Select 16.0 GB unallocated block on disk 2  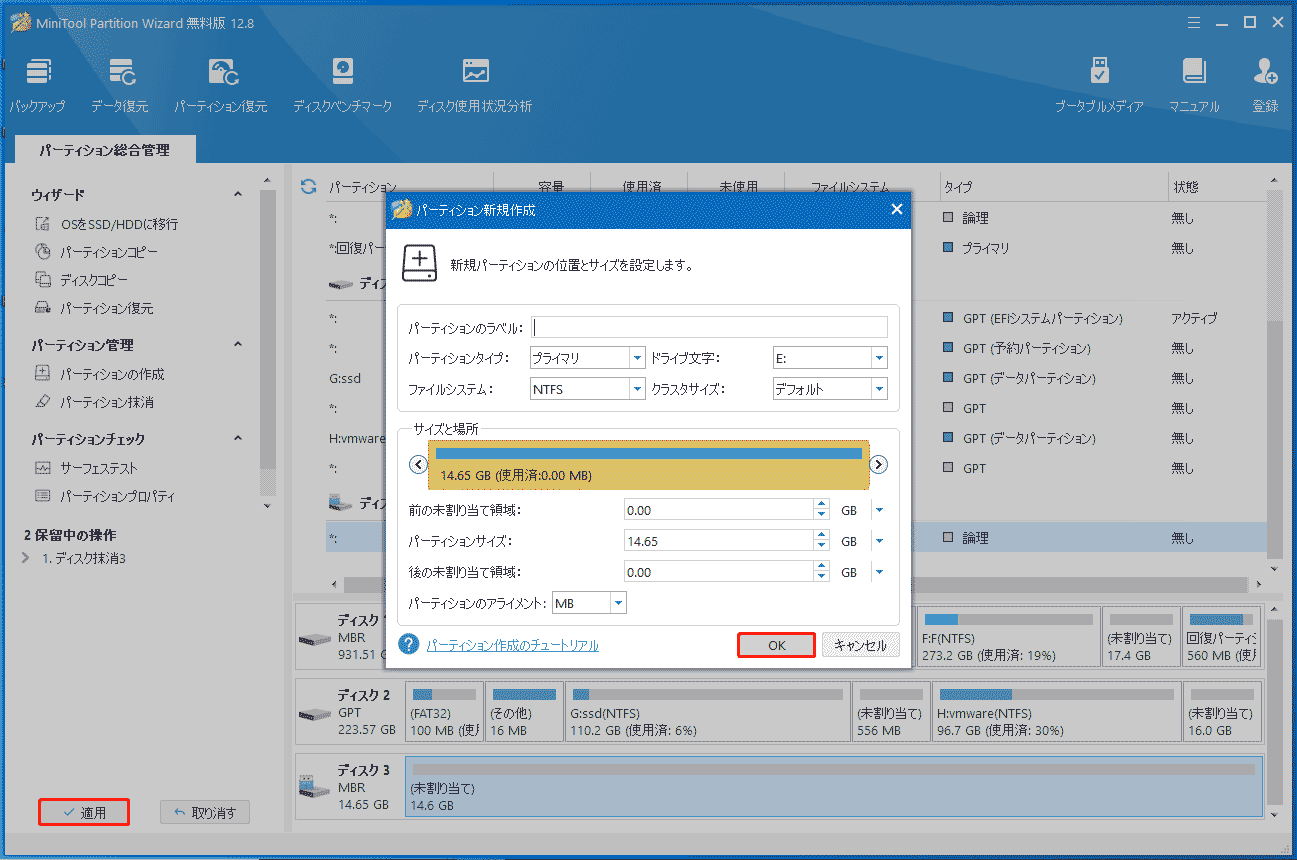coord(1223,711)
